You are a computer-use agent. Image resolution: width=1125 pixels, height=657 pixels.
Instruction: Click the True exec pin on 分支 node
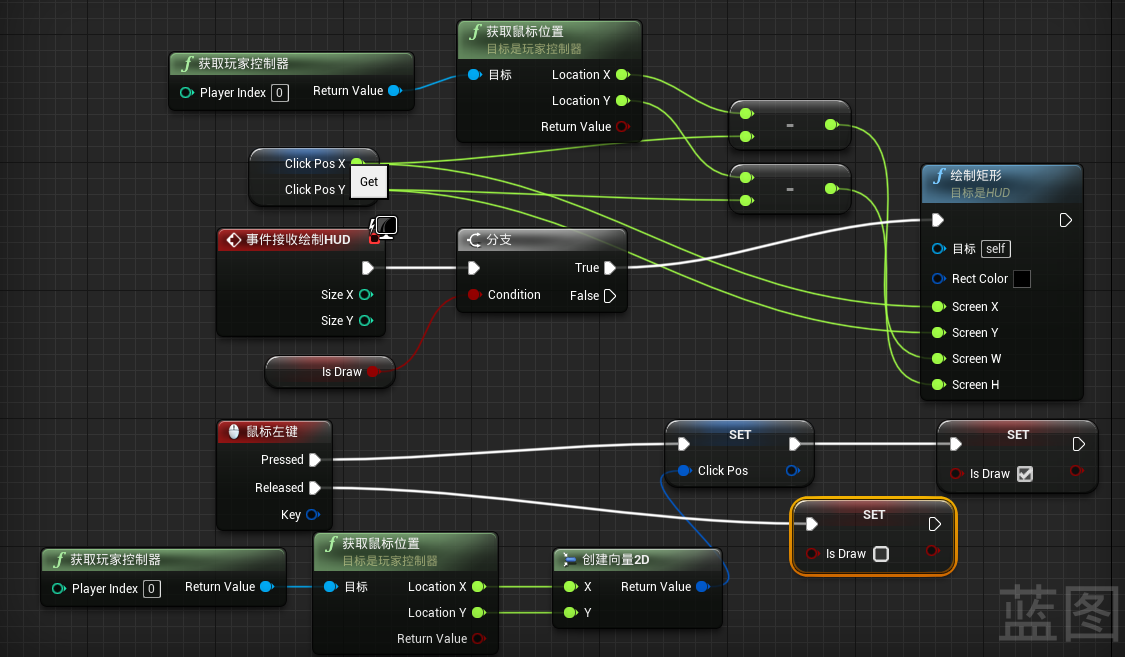coord(610,268)
